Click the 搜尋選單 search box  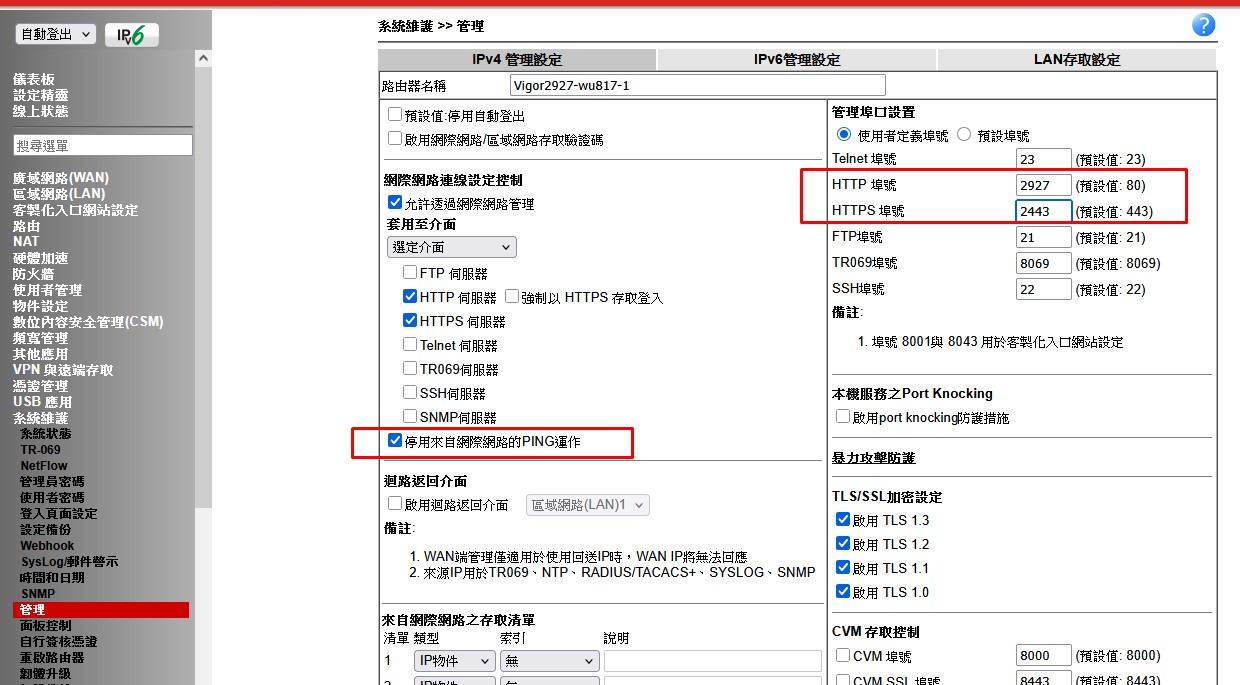coord(102,146)
